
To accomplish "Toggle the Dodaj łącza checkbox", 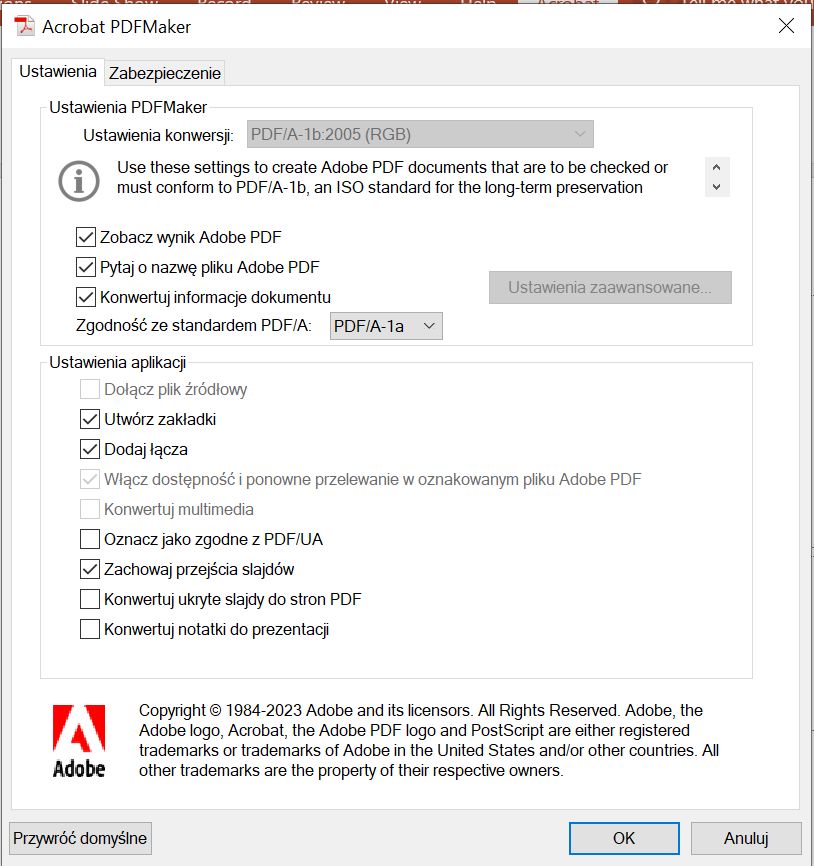I will coord(90,450).
